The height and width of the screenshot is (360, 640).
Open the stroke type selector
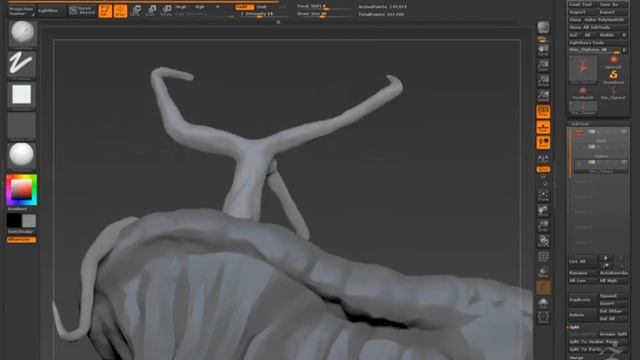pyautogui.click(x=22, y=64)
